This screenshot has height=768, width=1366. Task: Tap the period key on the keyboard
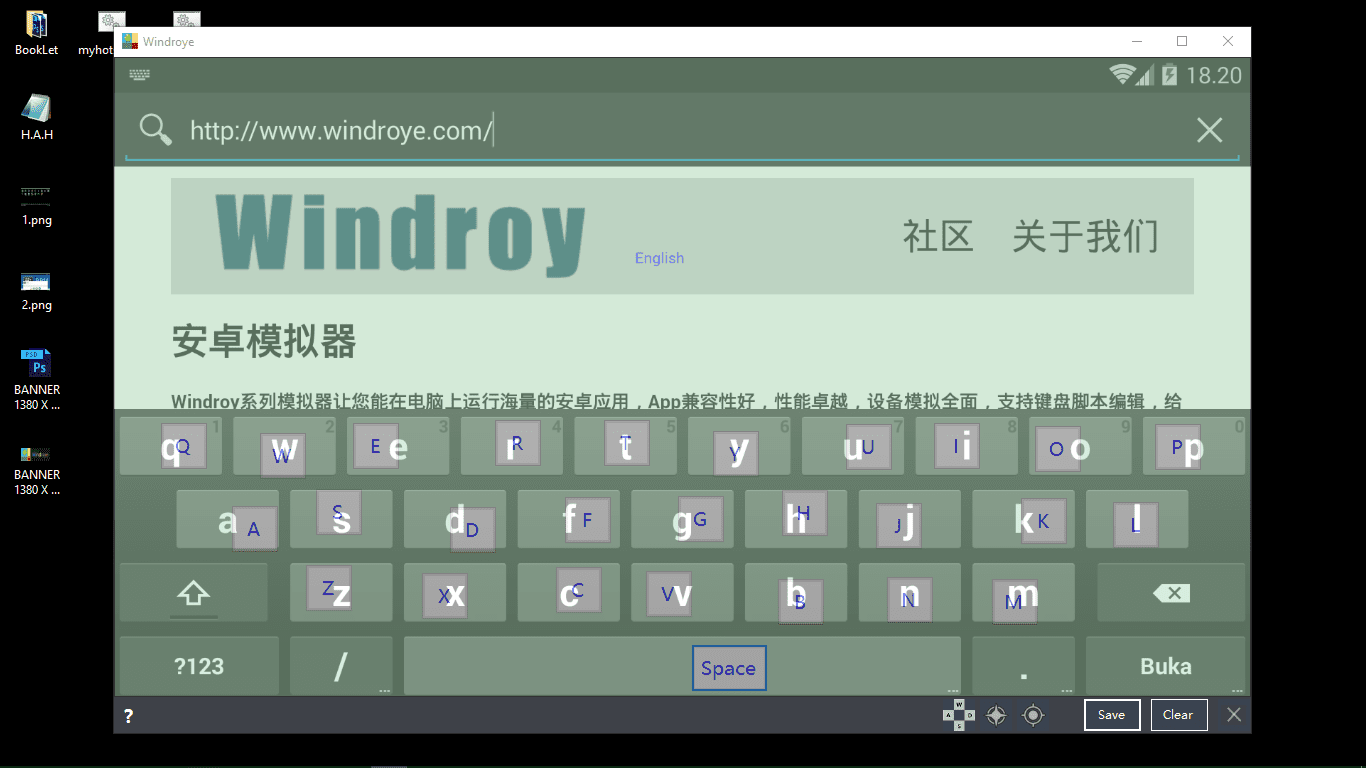click(1023, 666)
